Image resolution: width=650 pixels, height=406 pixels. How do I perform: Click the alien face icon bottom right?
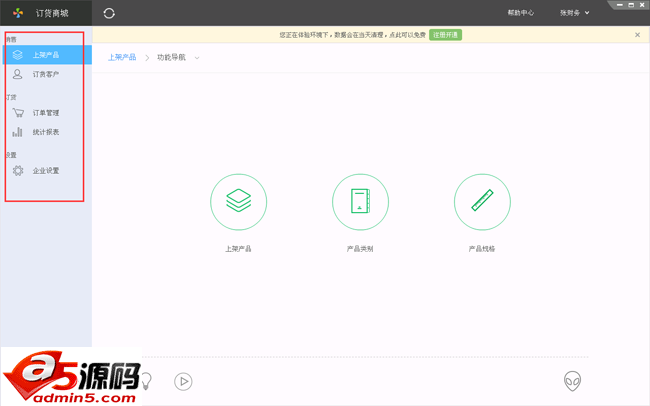[572, 381]
